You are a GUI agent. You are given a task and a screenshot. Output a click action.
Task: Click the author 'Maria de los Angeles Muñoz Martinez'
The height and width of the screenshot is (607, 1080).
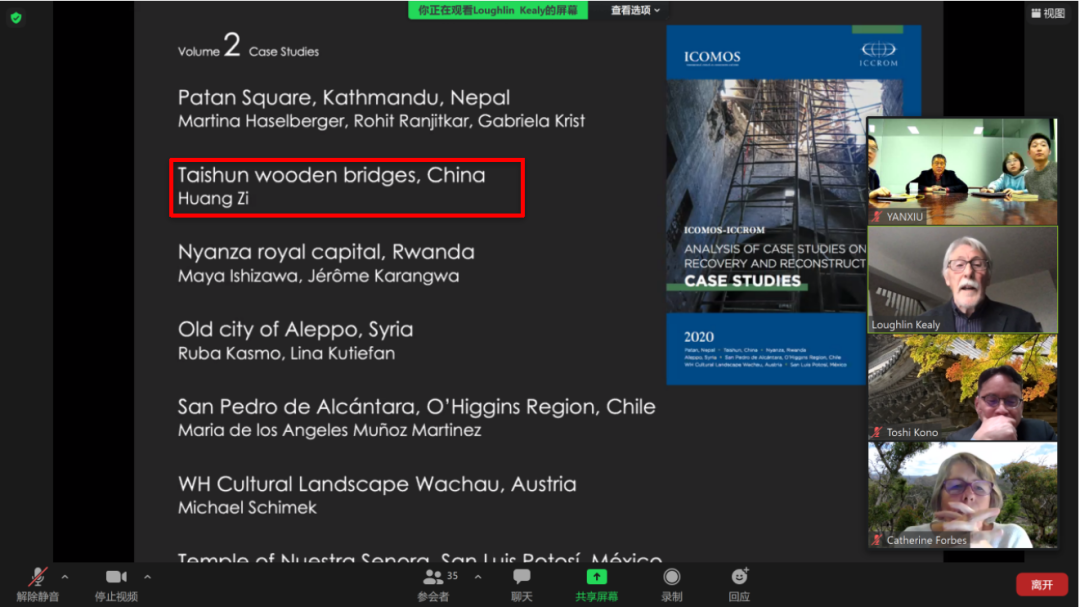(x=329, y=431)
